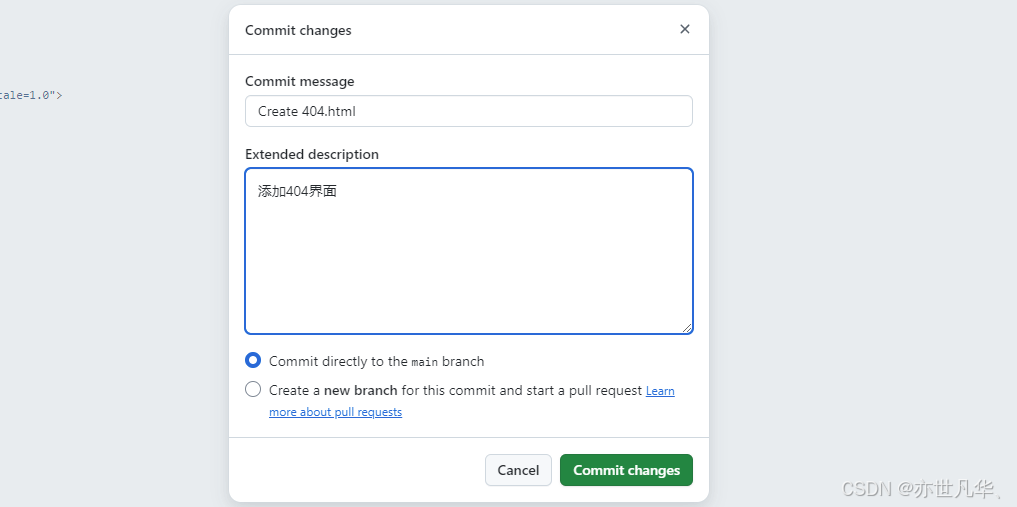This screenshot has height=507, width=1017.
Task: Close the Commit changes dialog with X
Action: (685, 29)
